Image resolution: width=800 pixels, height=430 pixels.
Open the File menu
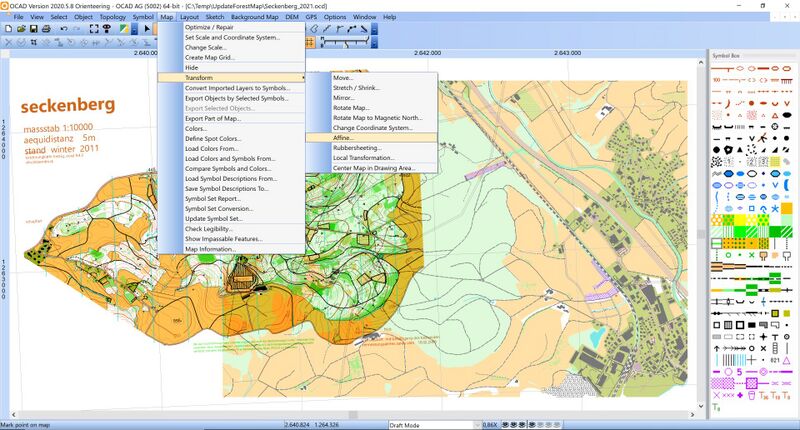tap(18, 17)
